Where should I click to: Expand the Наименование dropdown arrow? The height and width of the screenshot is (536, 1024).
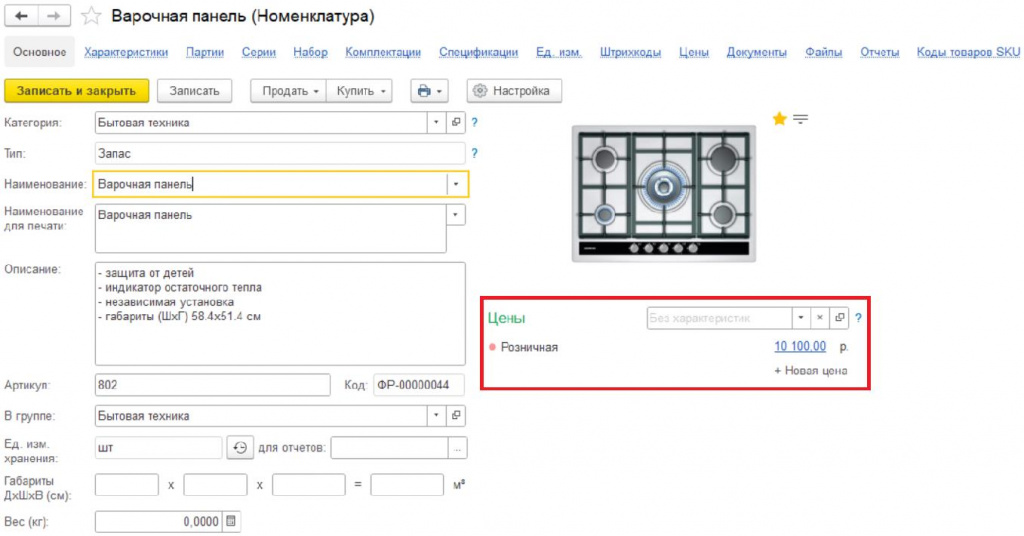[456, 184]
